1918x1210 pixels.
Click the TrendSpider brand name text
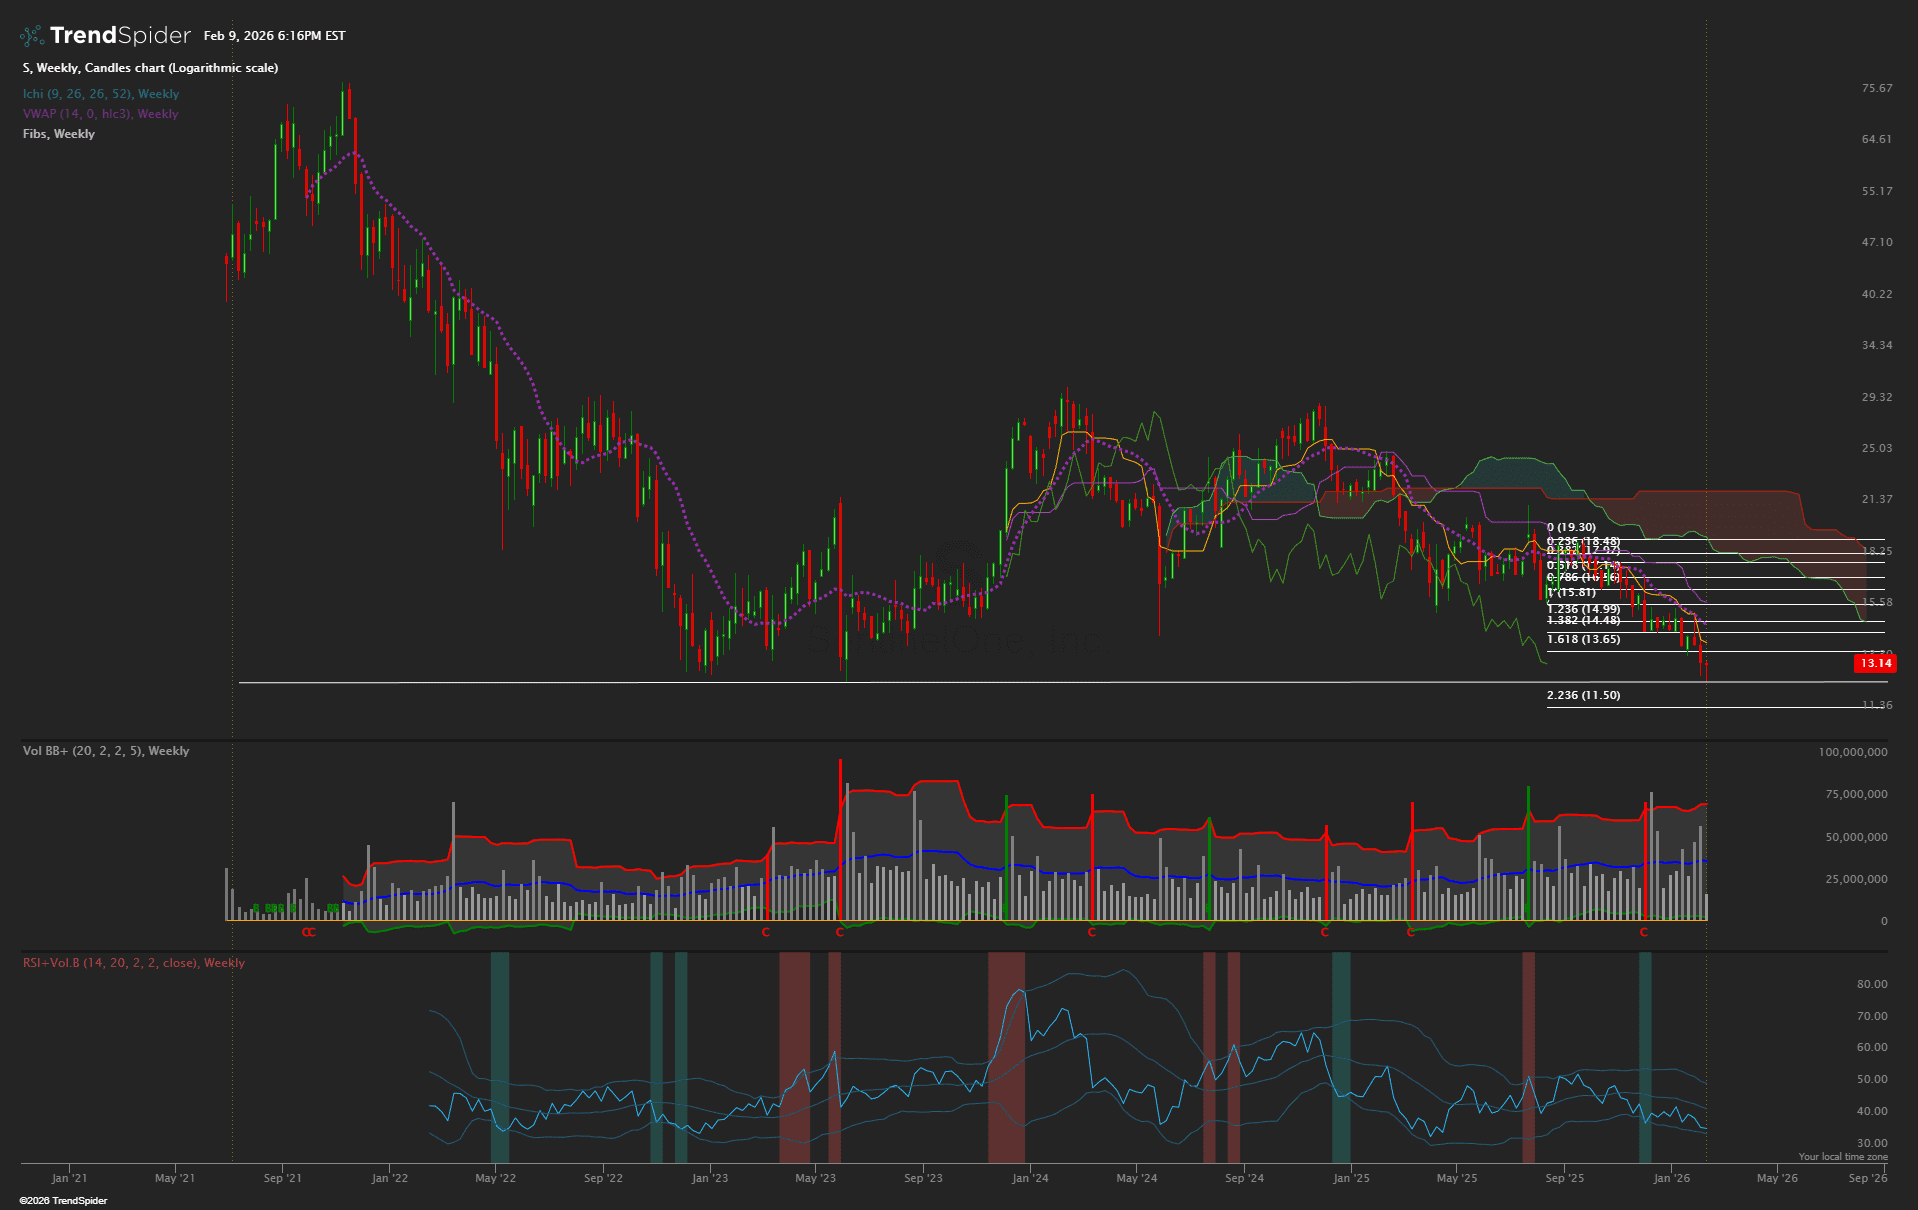tap(120, 36)
